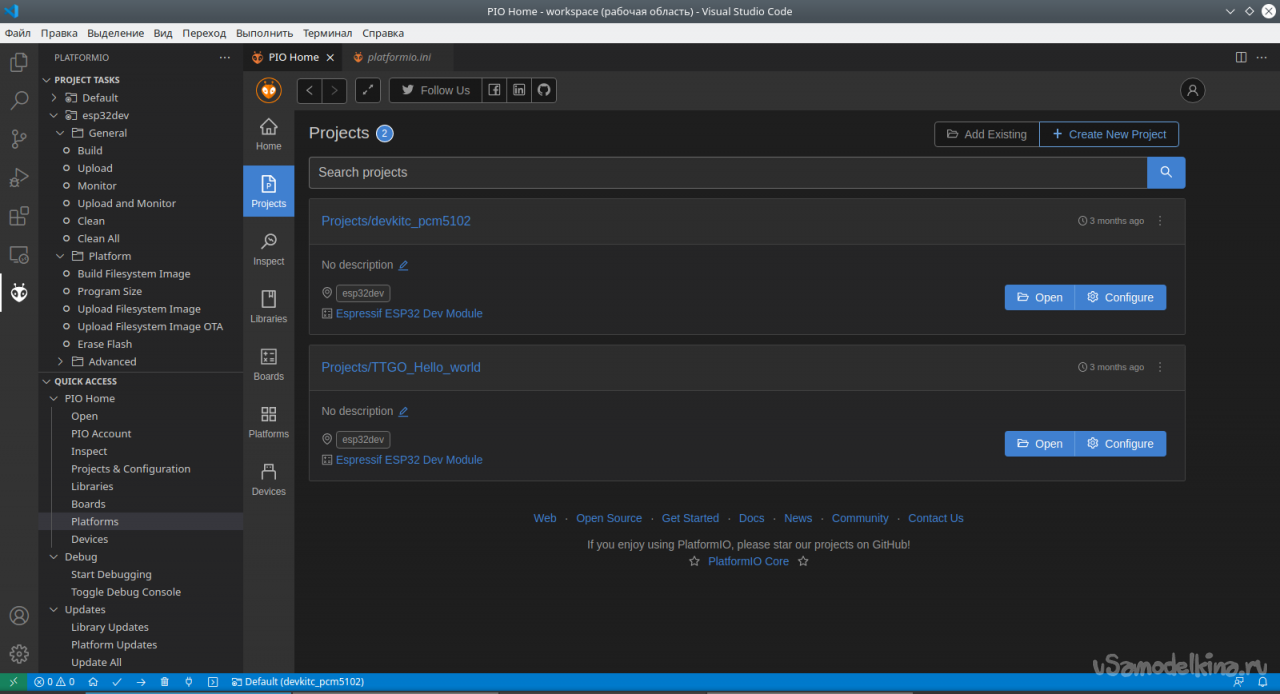Open the Extensions view
Viewport: 1280px width, 694px height.
[x=19, y=216]
